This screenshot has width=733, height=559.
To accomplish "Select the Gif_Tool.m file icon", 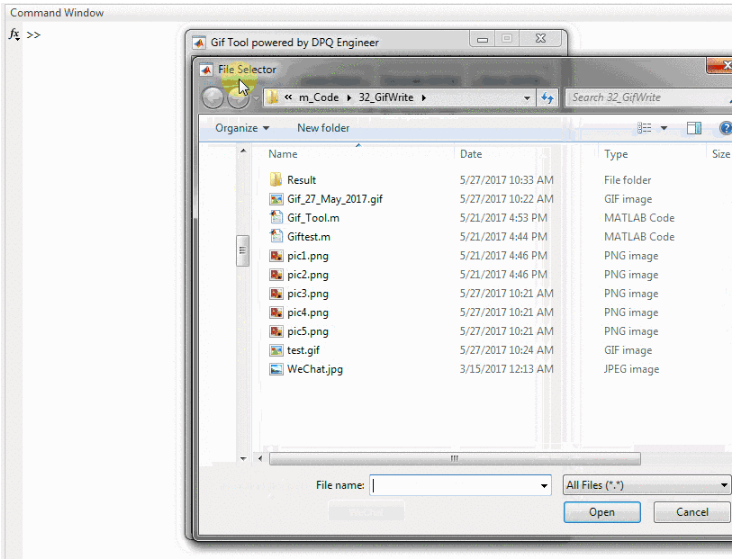I will pos(276,217).
